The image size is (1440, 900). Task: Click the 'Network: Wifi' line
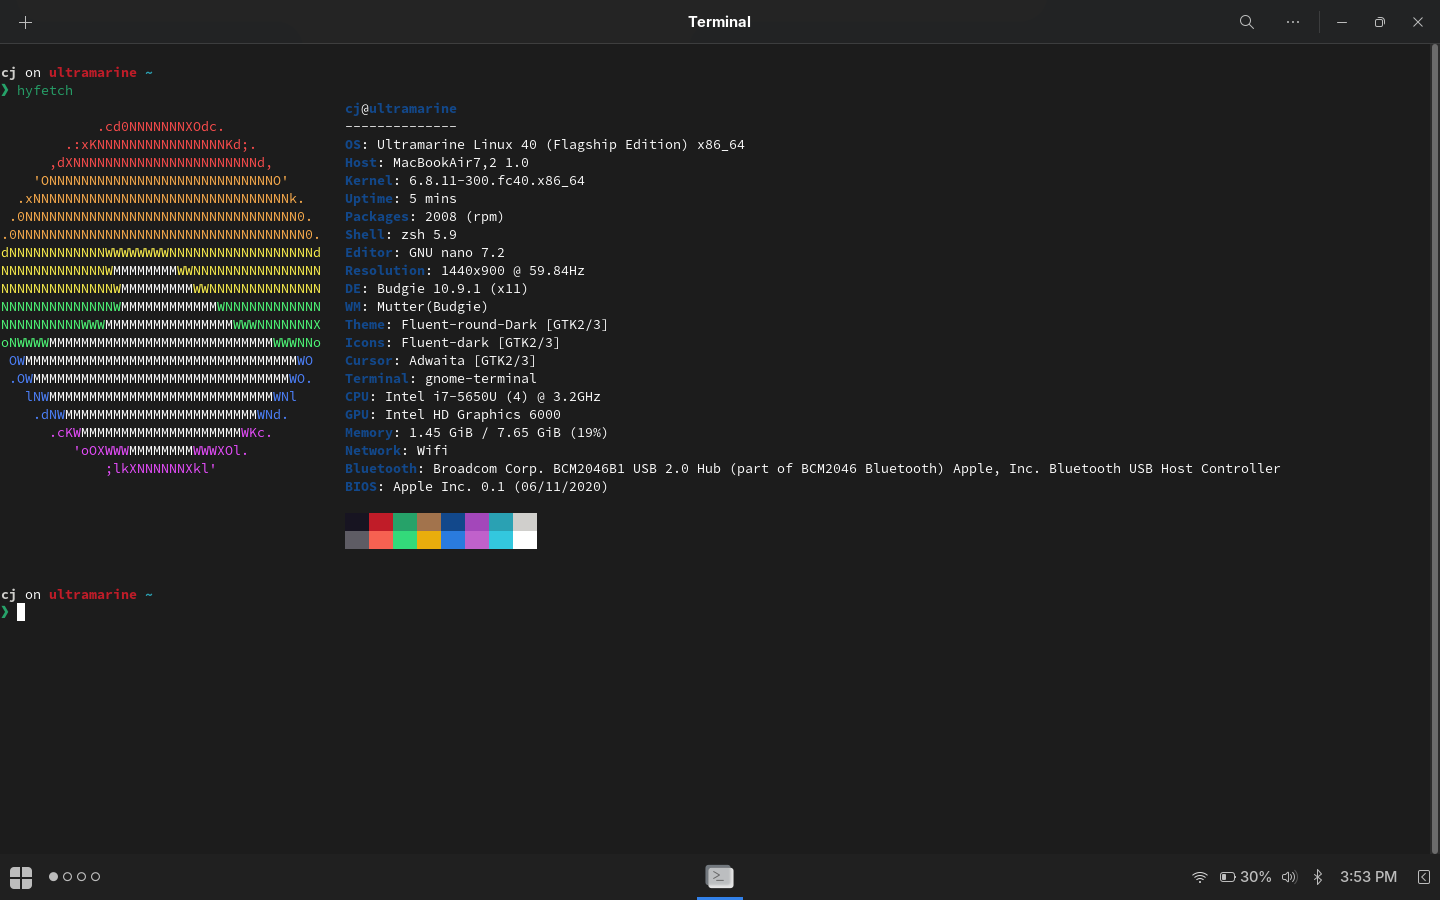tap(397, 450)
